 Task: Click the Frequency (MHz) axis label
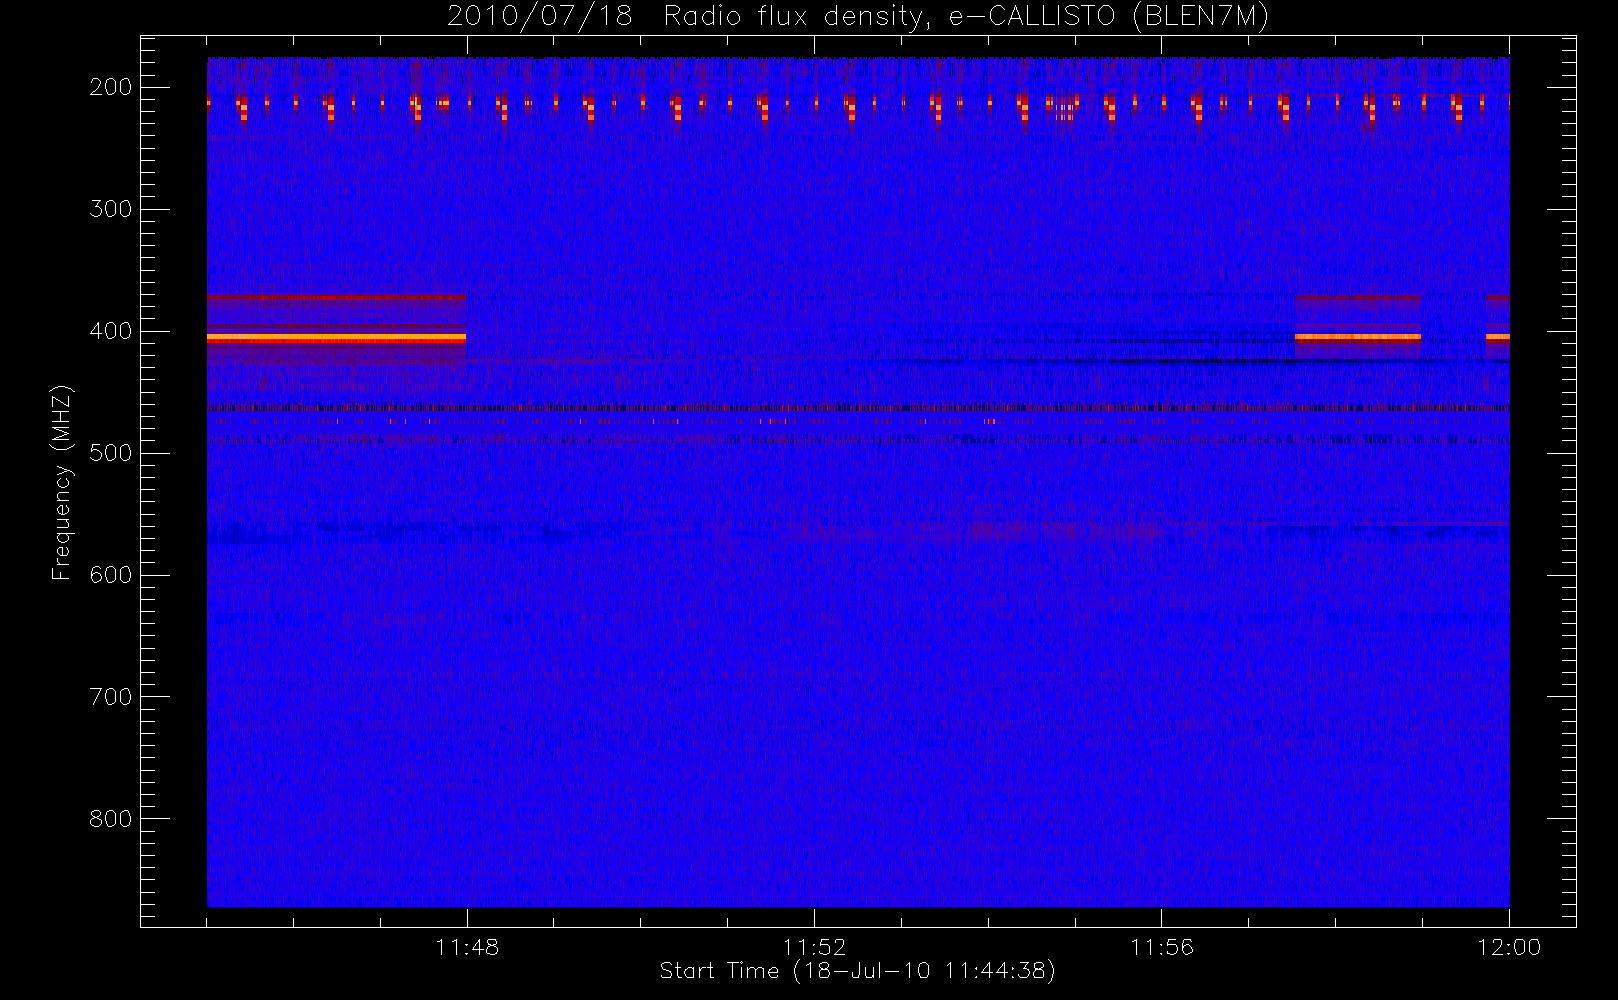(x=62, y=482)
